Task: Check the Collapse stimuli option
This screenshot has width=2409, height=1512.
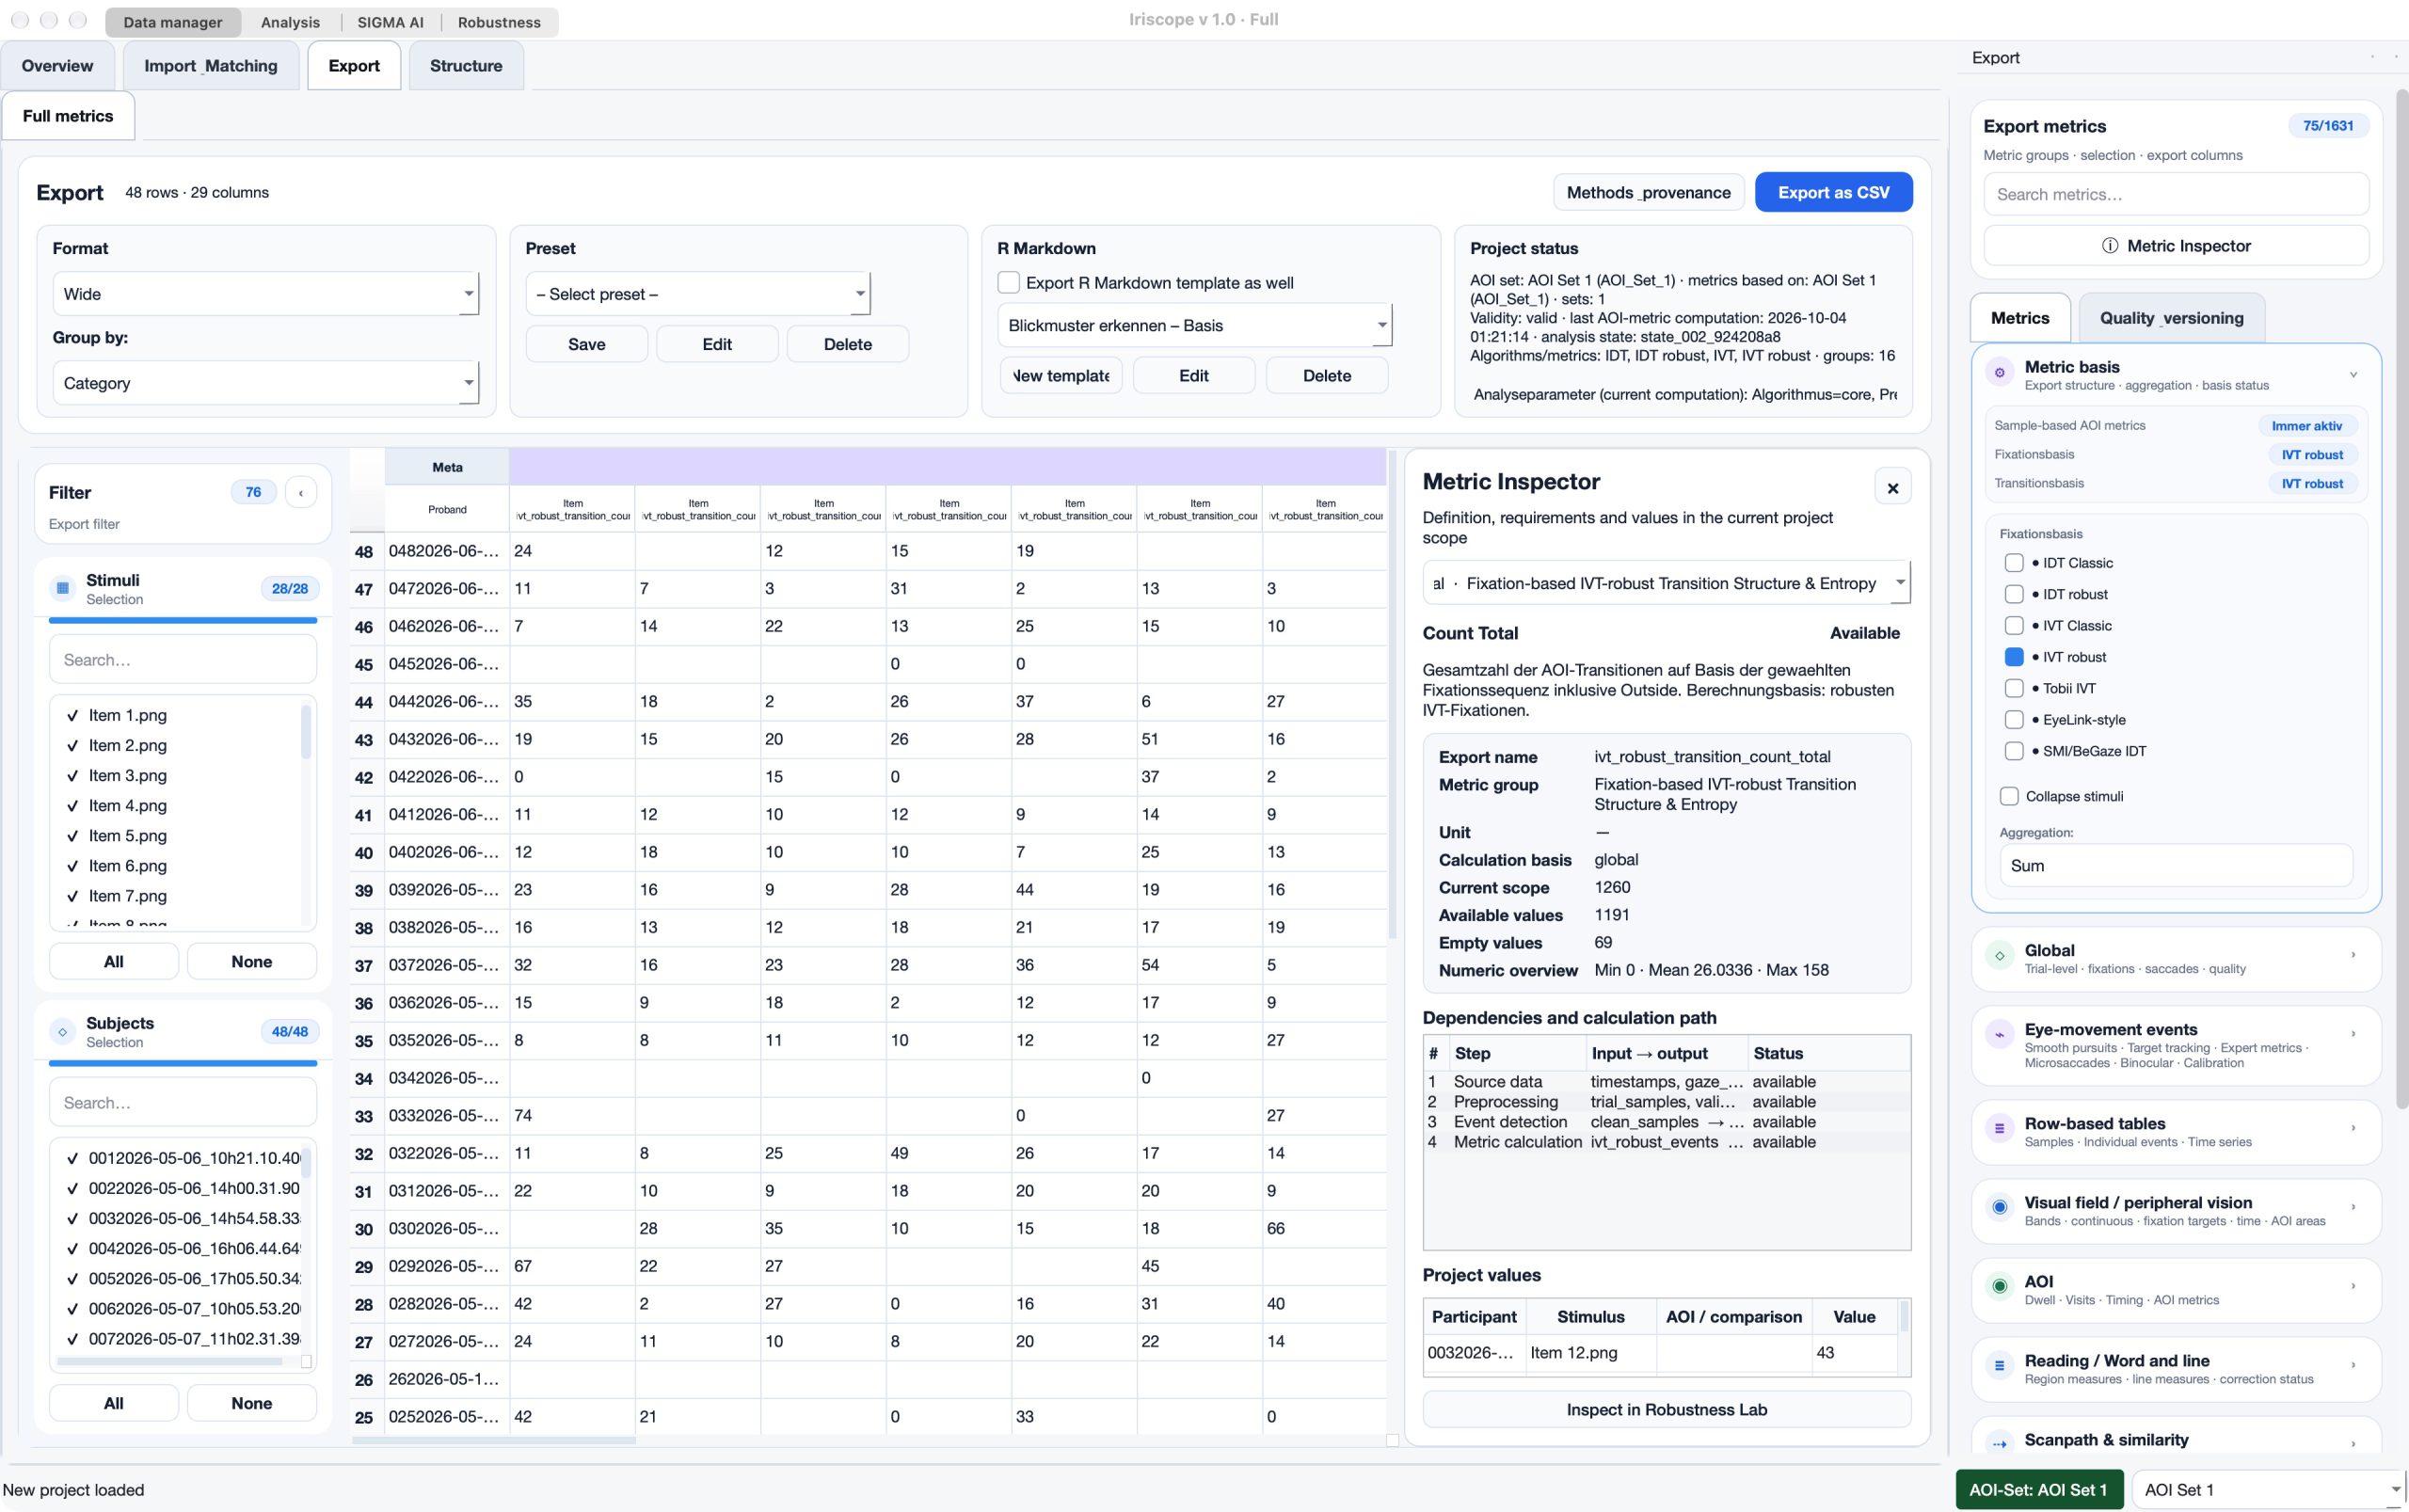Action: [x=2009, y=796]
